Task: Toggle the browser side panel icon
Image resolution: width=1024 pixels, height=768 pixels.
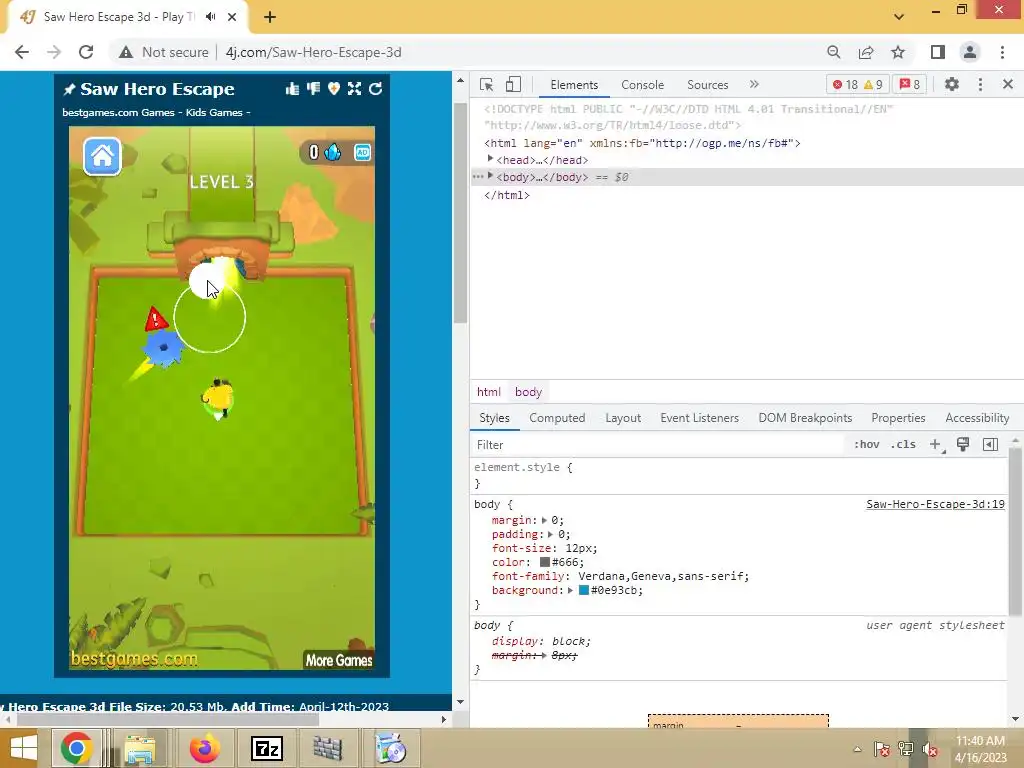Action: click(938, 52)
